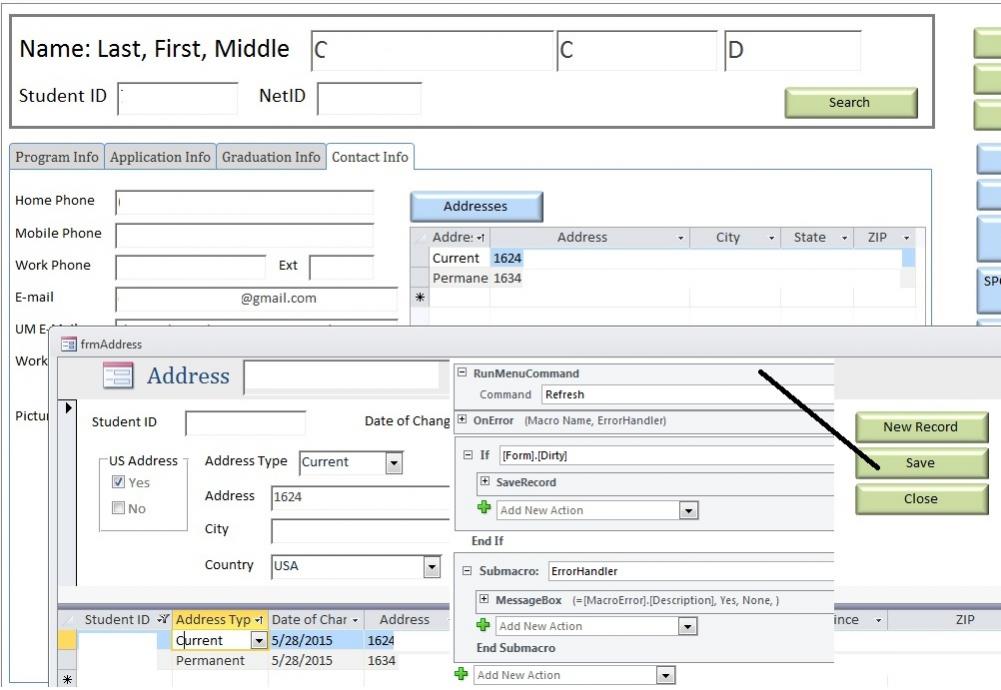The height and width of the screenshot is (690, 1001).
Task: Expand the OnError macro action
Action: [462, 420]
